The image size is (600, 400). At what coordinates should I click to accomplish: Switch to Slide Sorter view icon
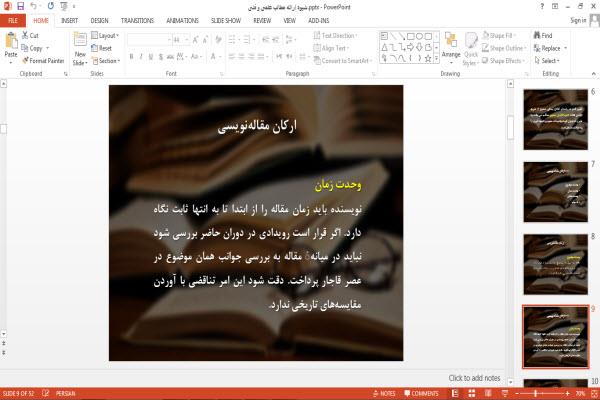[x=471, y=393]
